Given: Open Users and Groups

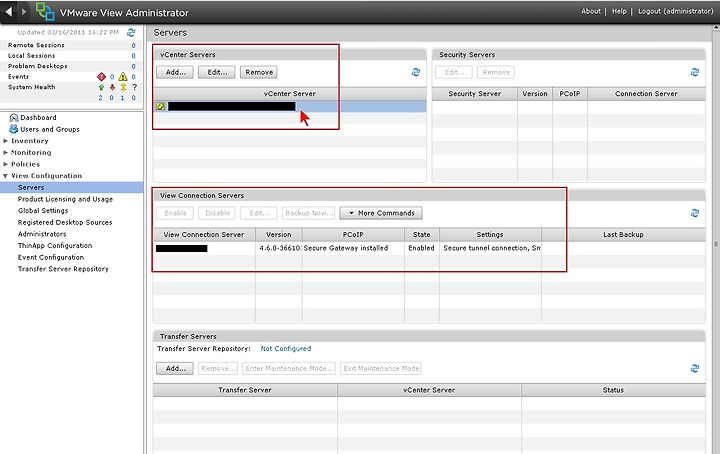Looking at the screenshot, I should point(50,129).
